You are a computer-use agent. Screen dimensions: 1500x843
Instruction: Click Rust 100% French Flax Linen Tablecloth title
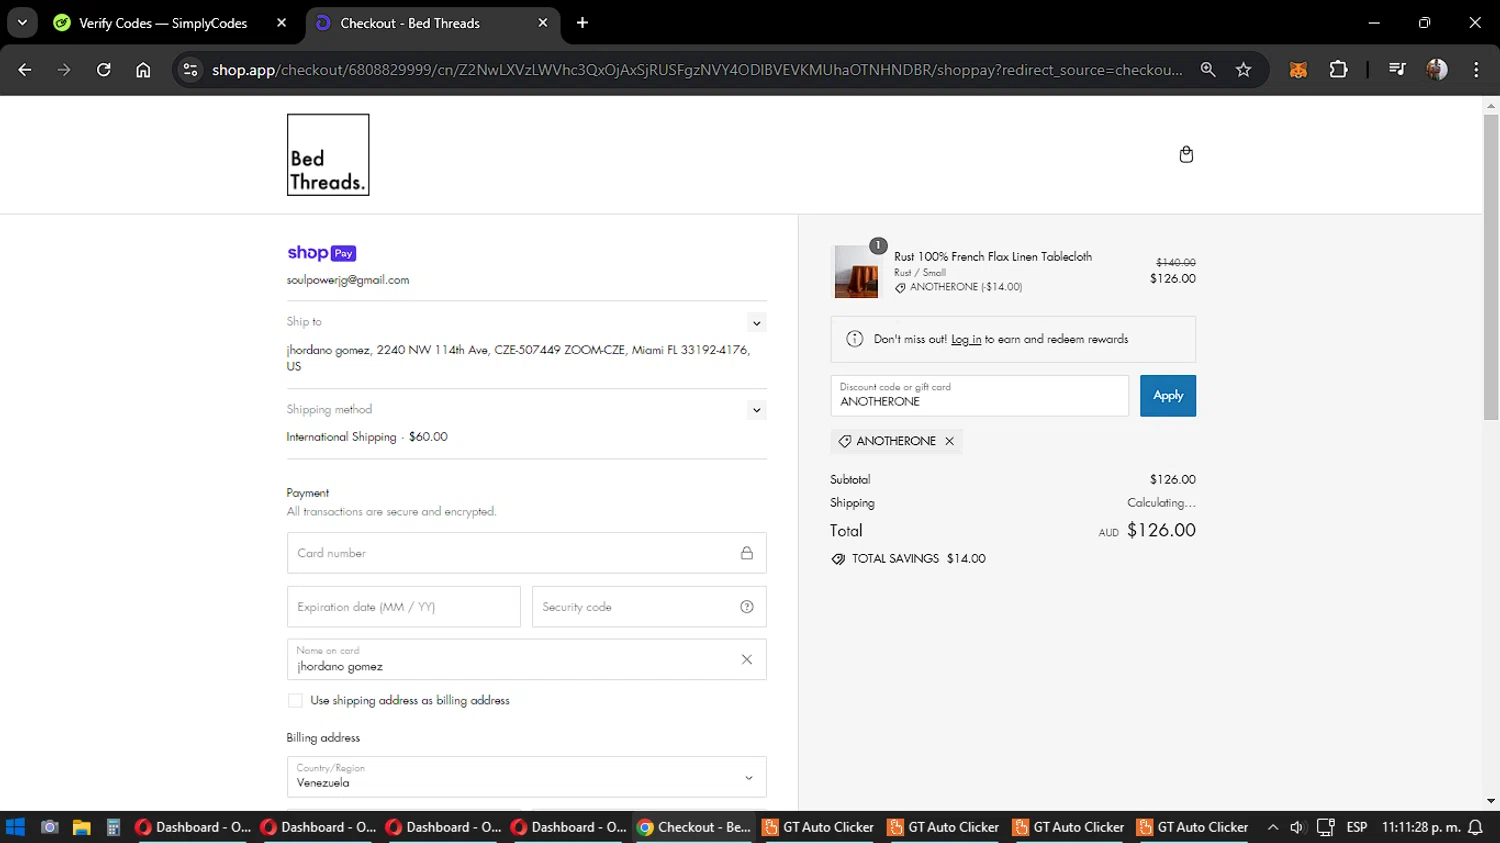993,257
